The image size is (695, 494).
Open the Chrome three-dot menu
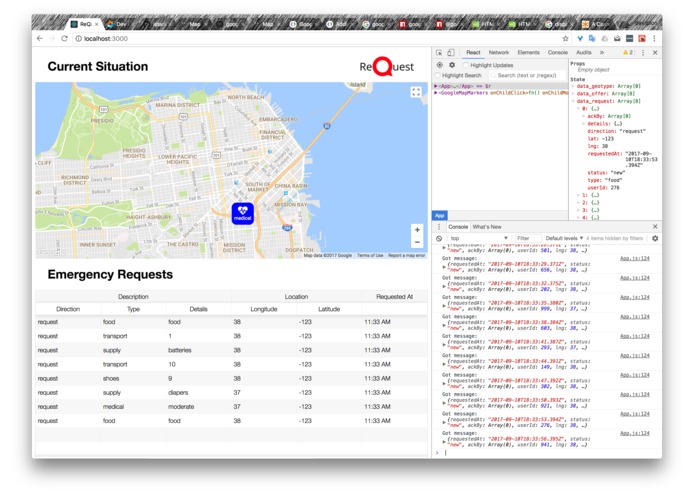point(654,39)
